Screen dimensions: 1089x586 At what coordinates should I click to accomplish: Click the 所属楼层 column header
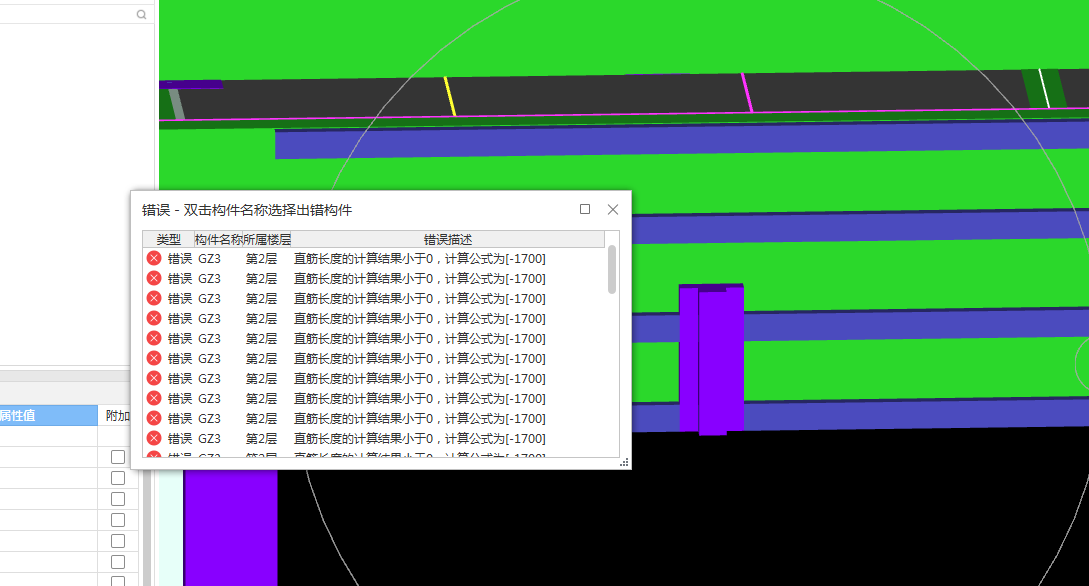pos(267,240)
